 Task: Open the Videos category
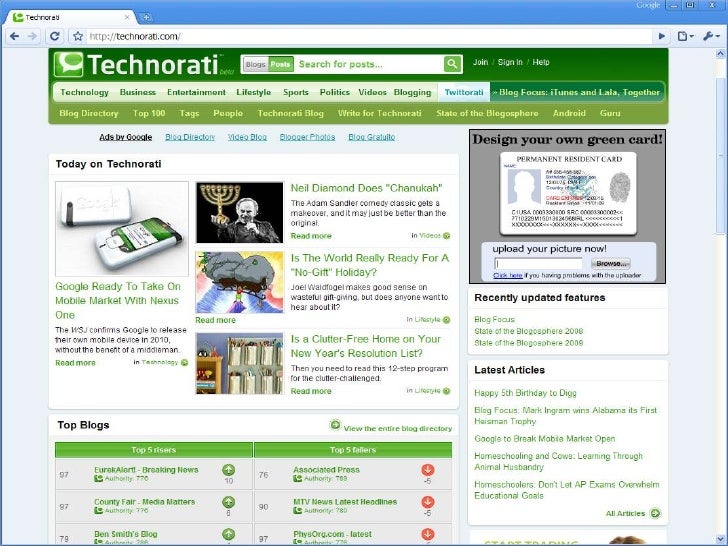coord(372,92)
